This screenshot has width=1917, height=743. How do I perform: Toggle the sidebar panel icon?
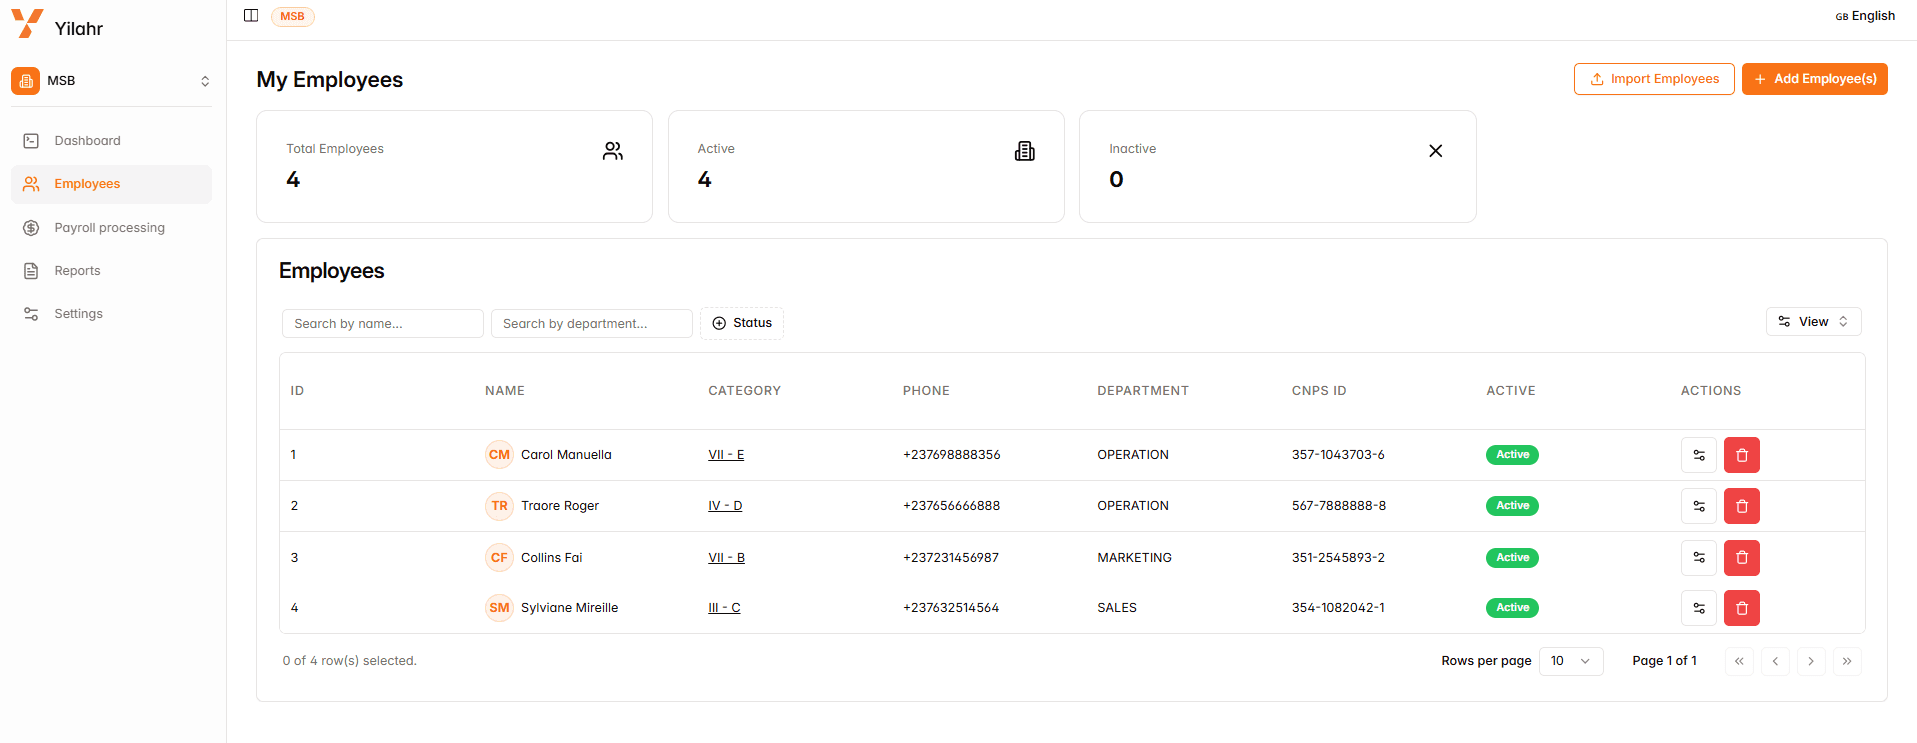coord(251,15)
